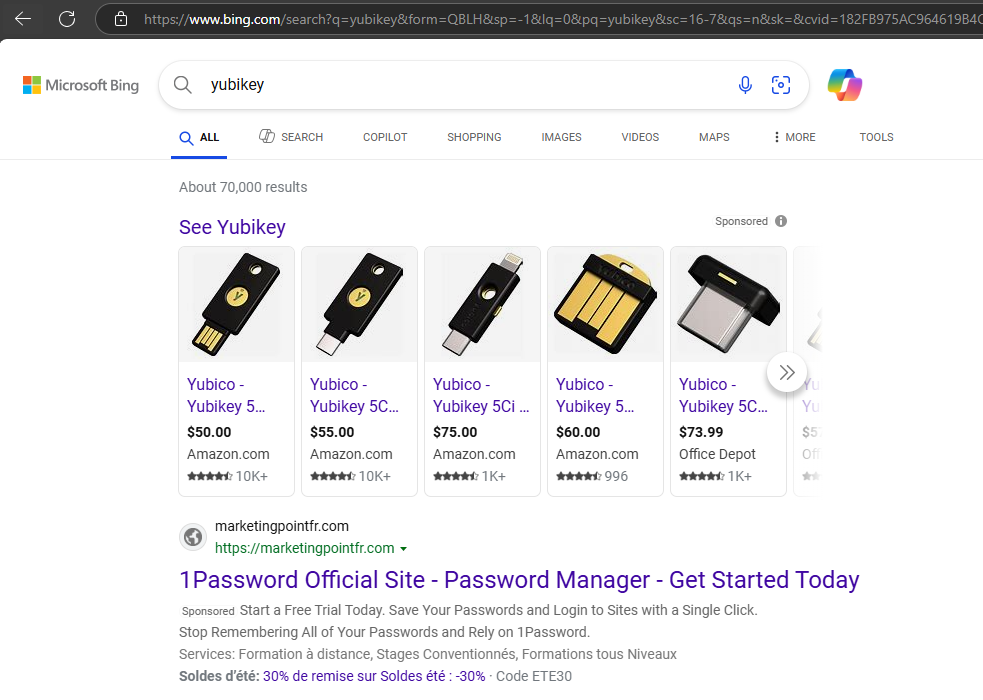Open visual search camera icon
Screen dimensions: 983x700
point(781,85)
